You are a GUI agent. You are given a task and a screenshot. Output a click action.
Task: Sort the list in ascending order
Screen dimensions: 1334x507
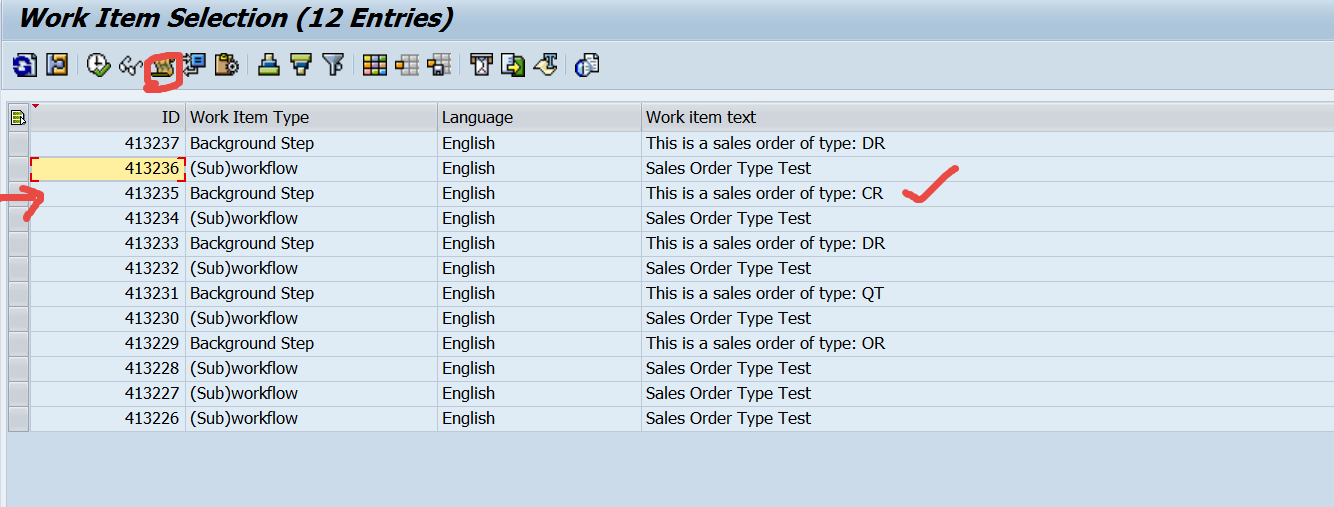coord(268,66)
